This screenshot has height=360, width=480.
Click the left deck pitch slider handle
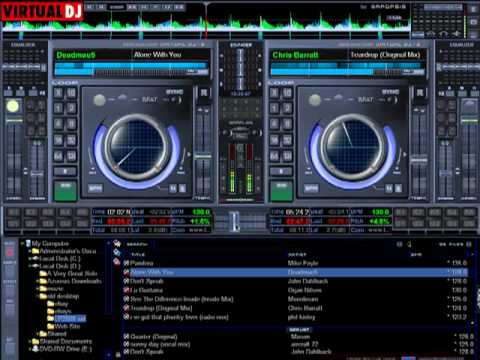[203, 156]
